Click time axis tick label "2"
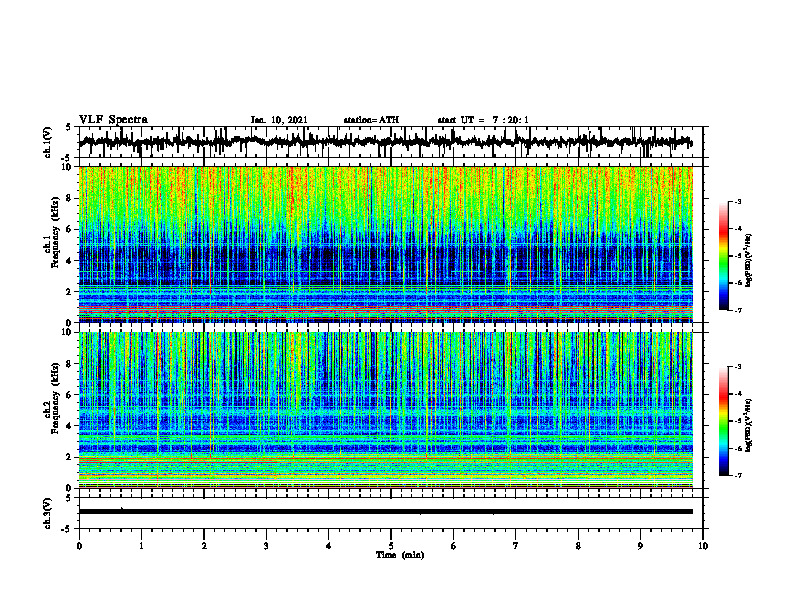 pos(204,546)
